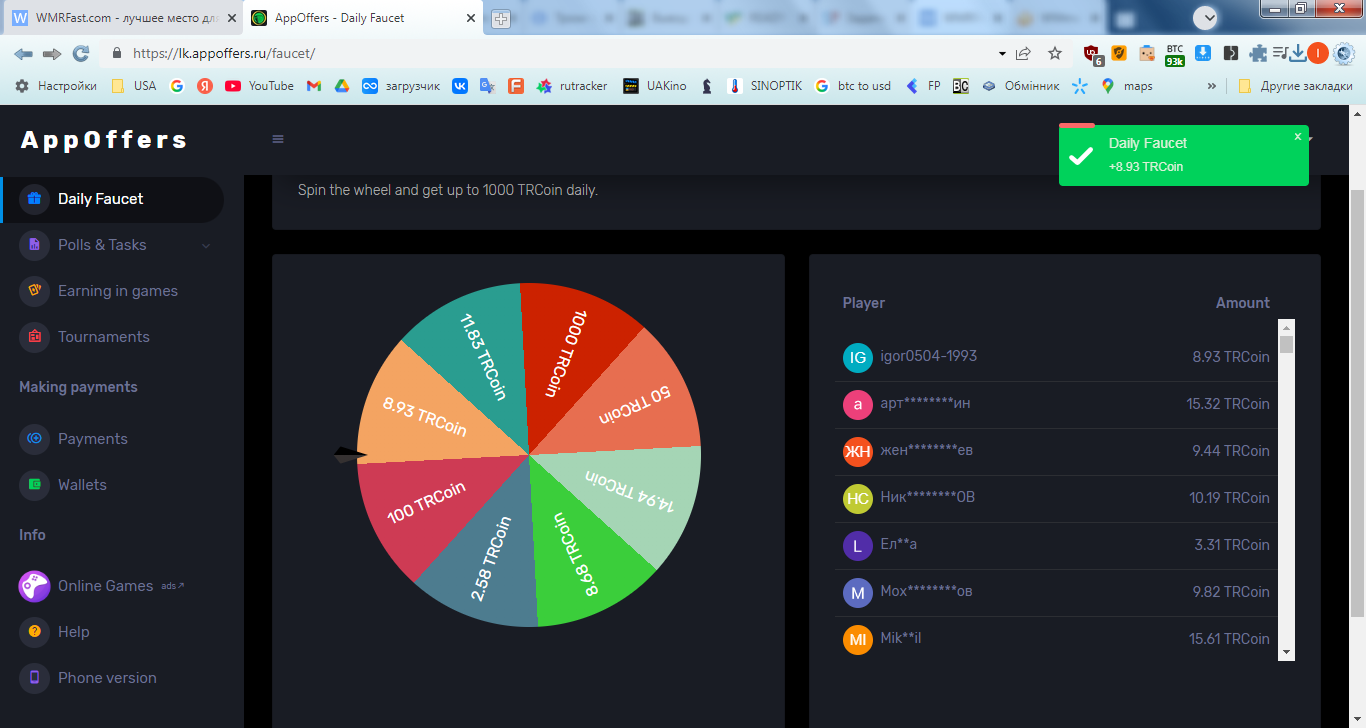Click the Online Games controller icon

click(x=34, y=586)
